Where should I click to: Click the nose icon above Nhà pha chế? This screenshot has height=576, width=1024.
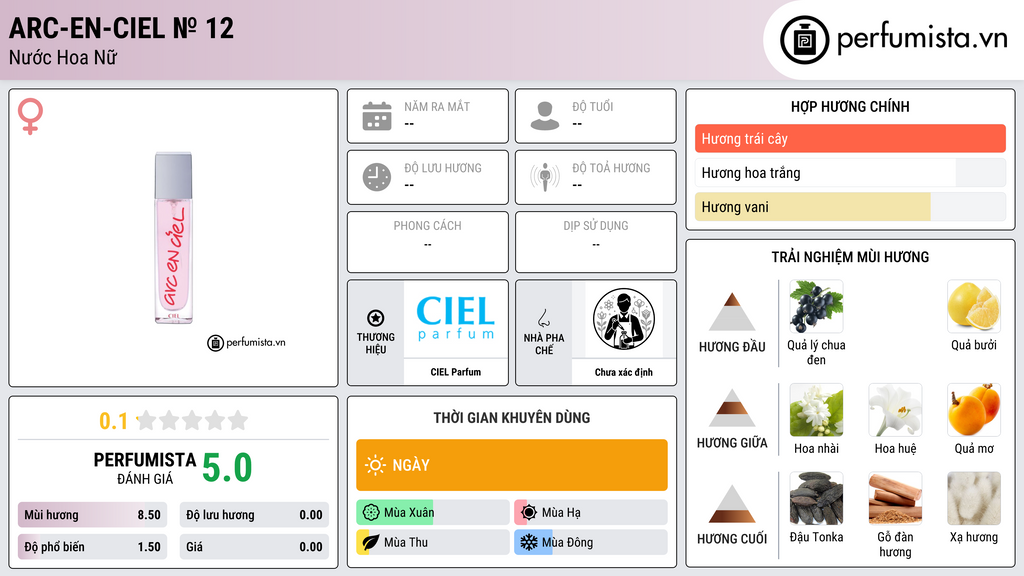point(543,318)
